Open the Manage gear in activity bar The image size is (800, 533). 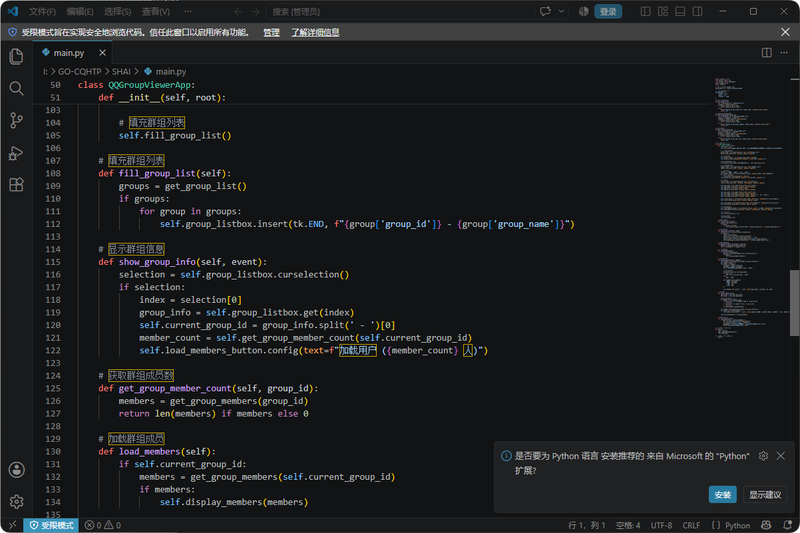tap(16, 502)
